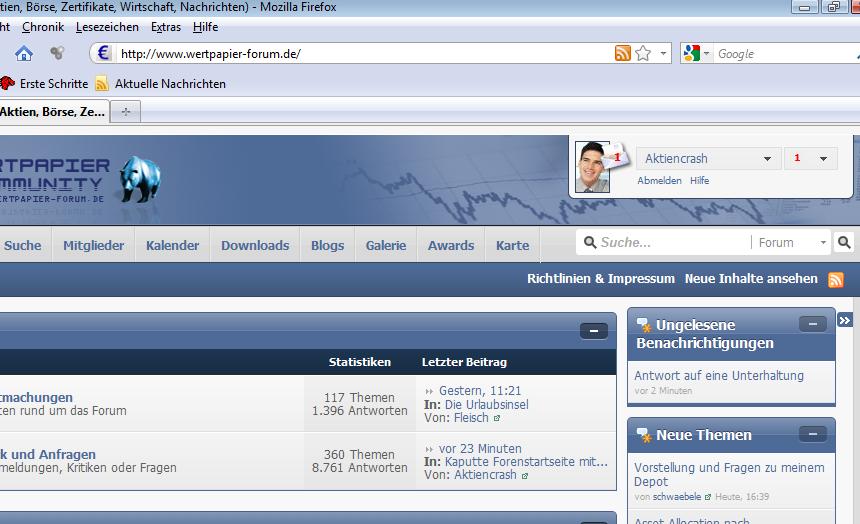Hide the sidebar with double-arrow icon
The image size is (860, 524).
(x=845, y=320)
